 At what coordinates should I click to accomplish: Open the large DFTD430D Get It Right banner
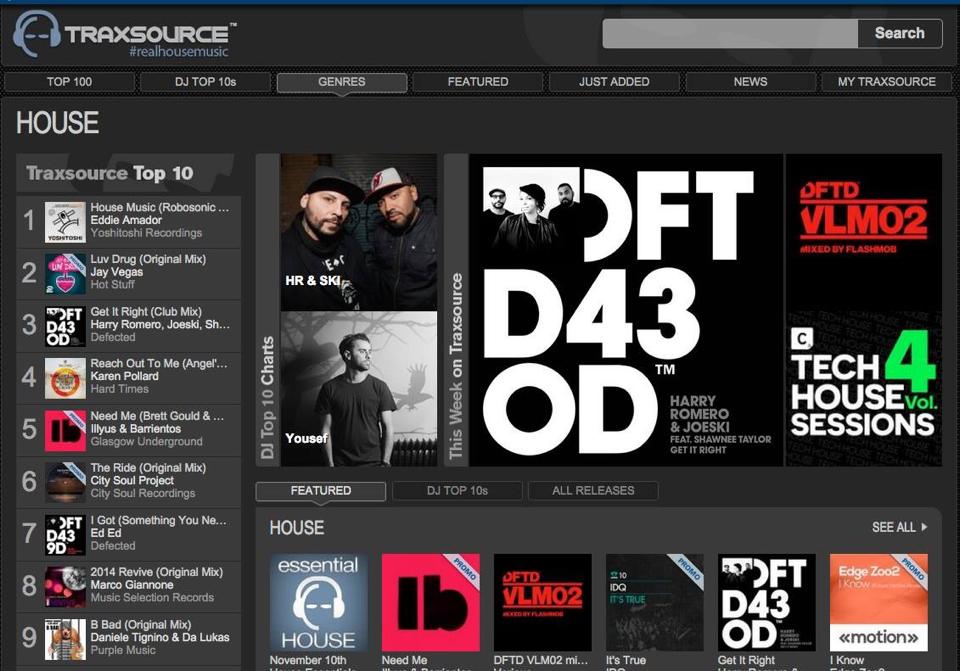tap(626, 310)
